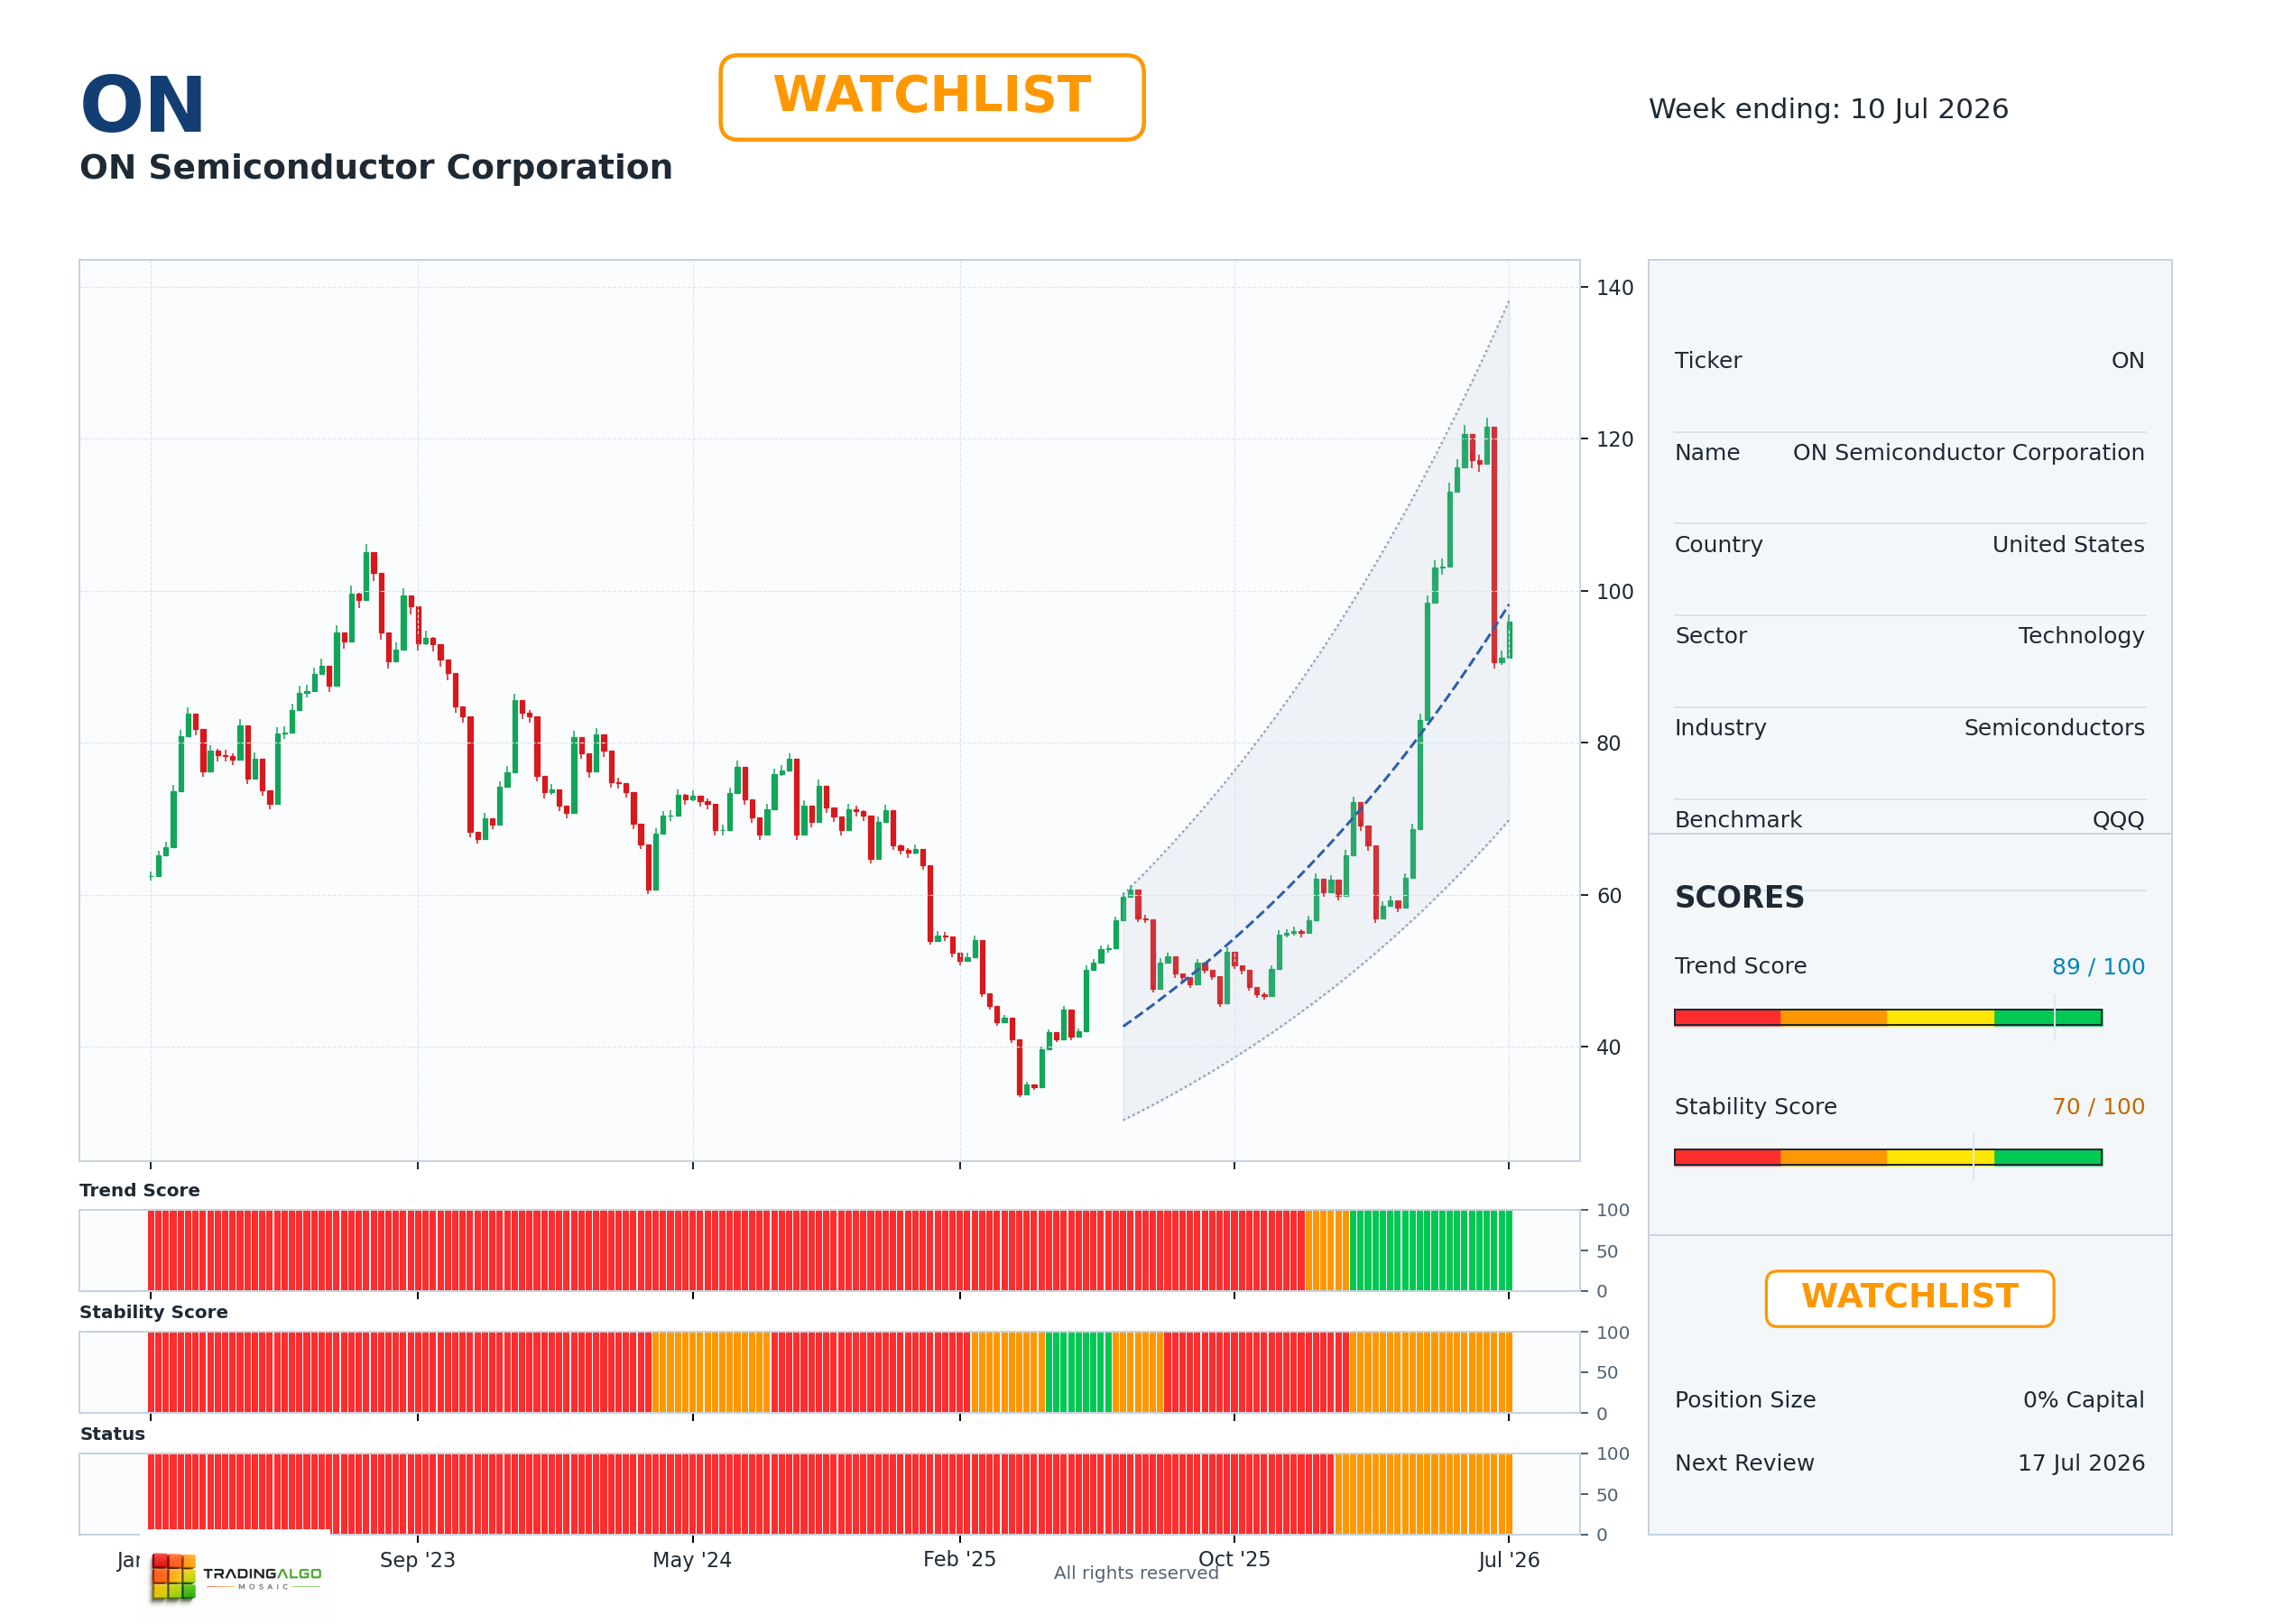Screen dimensions: 2274x1624
Task: Click the Stability Score color gauge bar
Action: [1888, 1157]
